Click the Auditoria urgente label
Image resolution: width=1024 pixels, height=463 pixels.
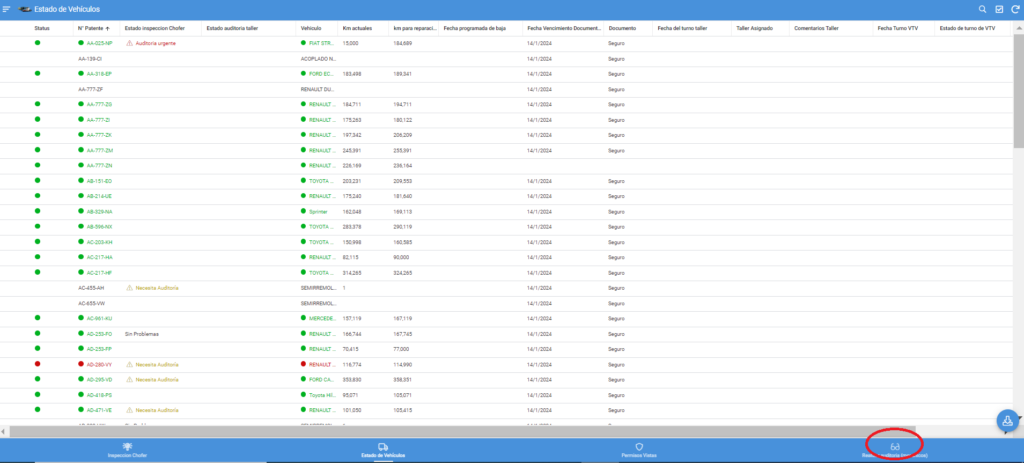155,44
